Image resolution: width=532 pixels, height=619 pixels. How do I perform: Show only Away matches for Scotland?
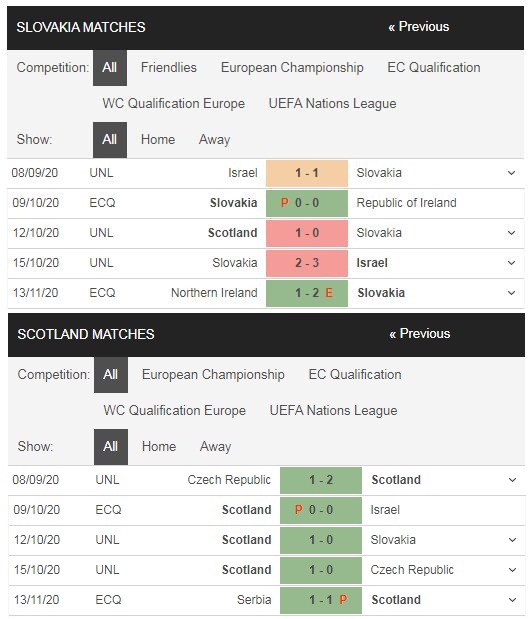click(215, 446)
